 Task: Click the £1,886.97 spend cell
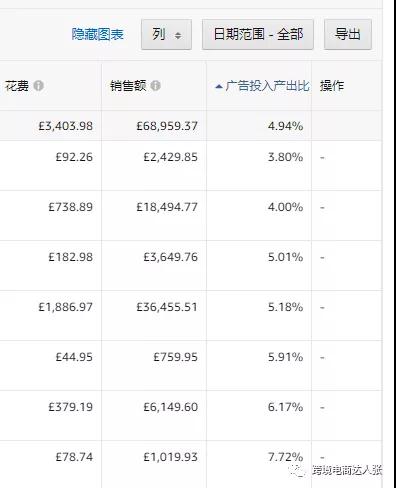click(x=66, y=307)
